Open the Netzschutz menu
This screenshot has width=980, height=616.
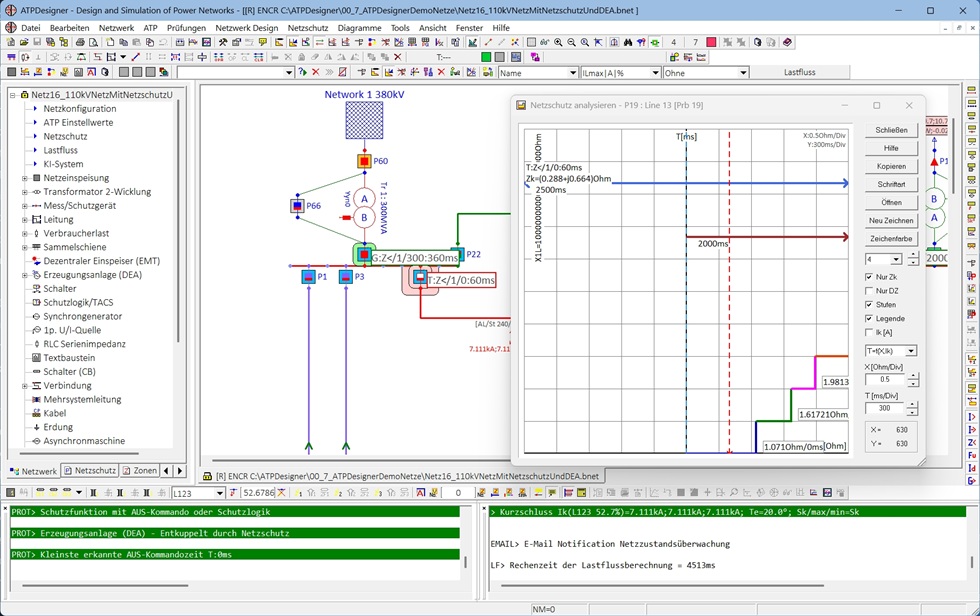click(x=307, y=28)
